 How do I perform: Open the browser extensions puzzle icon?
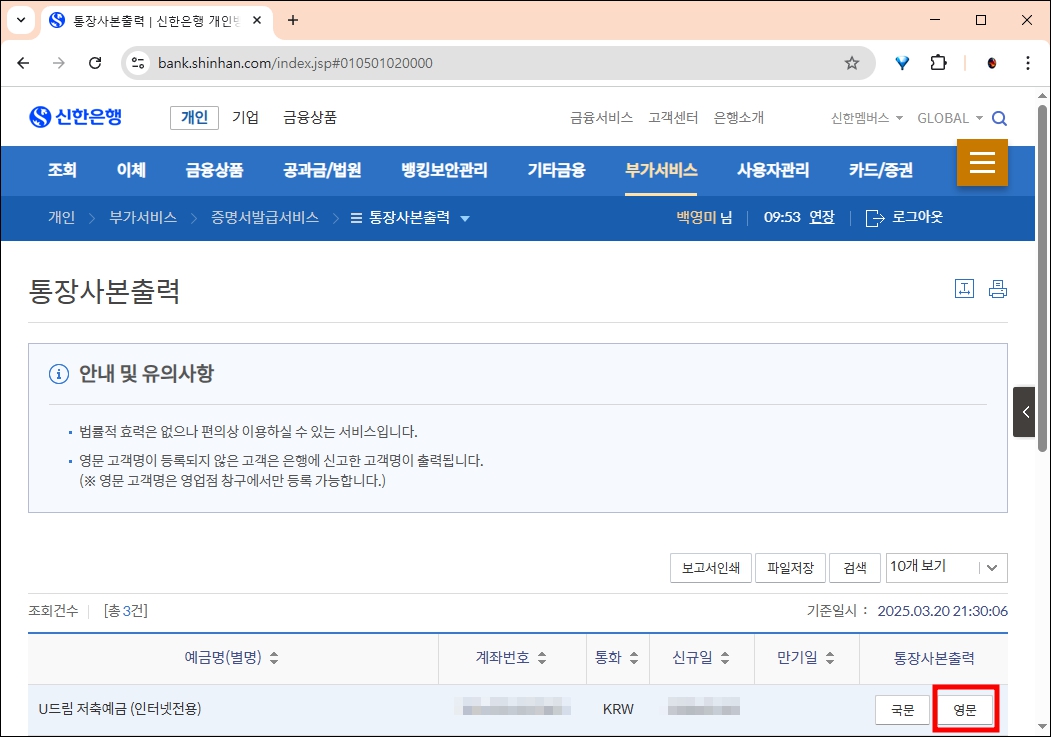(938, 62)
